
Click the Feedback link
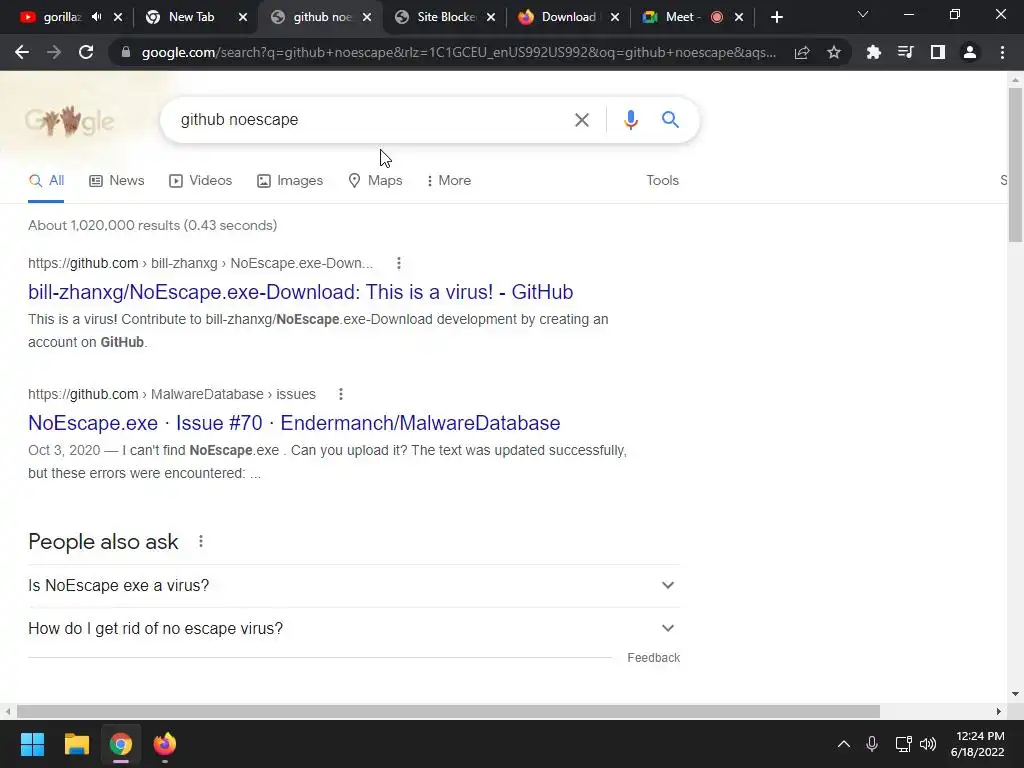pos(653,658)
